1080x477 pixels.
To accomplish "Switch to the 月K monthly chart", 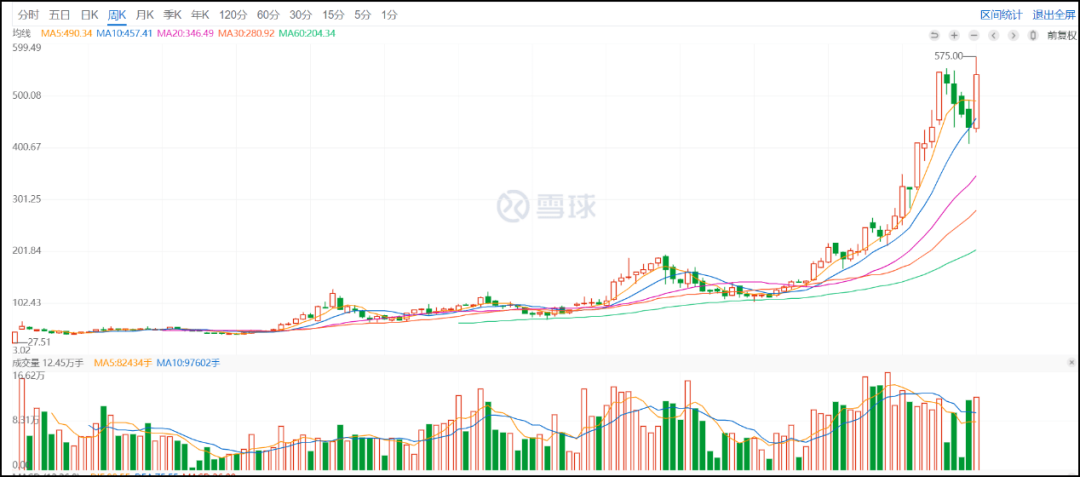I will coord(145,15).
